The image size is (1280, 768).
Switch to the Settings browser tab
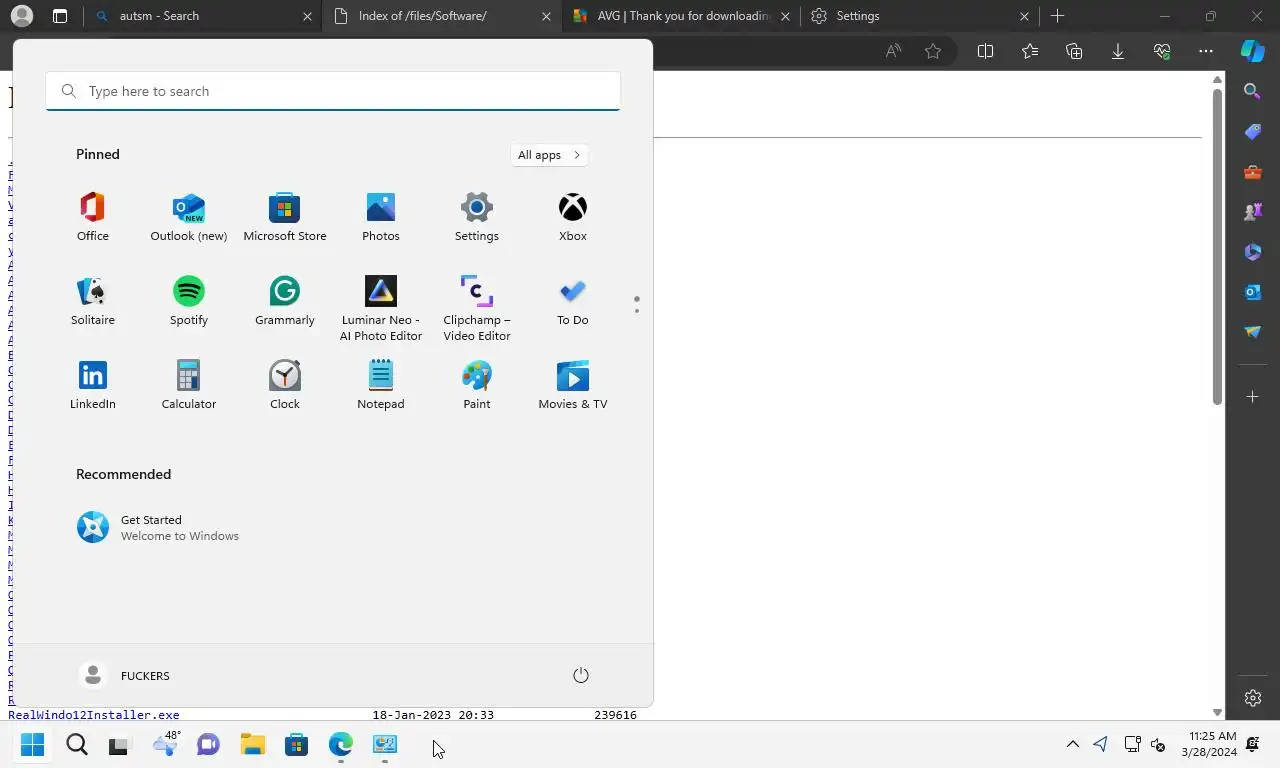pos(919,16)
